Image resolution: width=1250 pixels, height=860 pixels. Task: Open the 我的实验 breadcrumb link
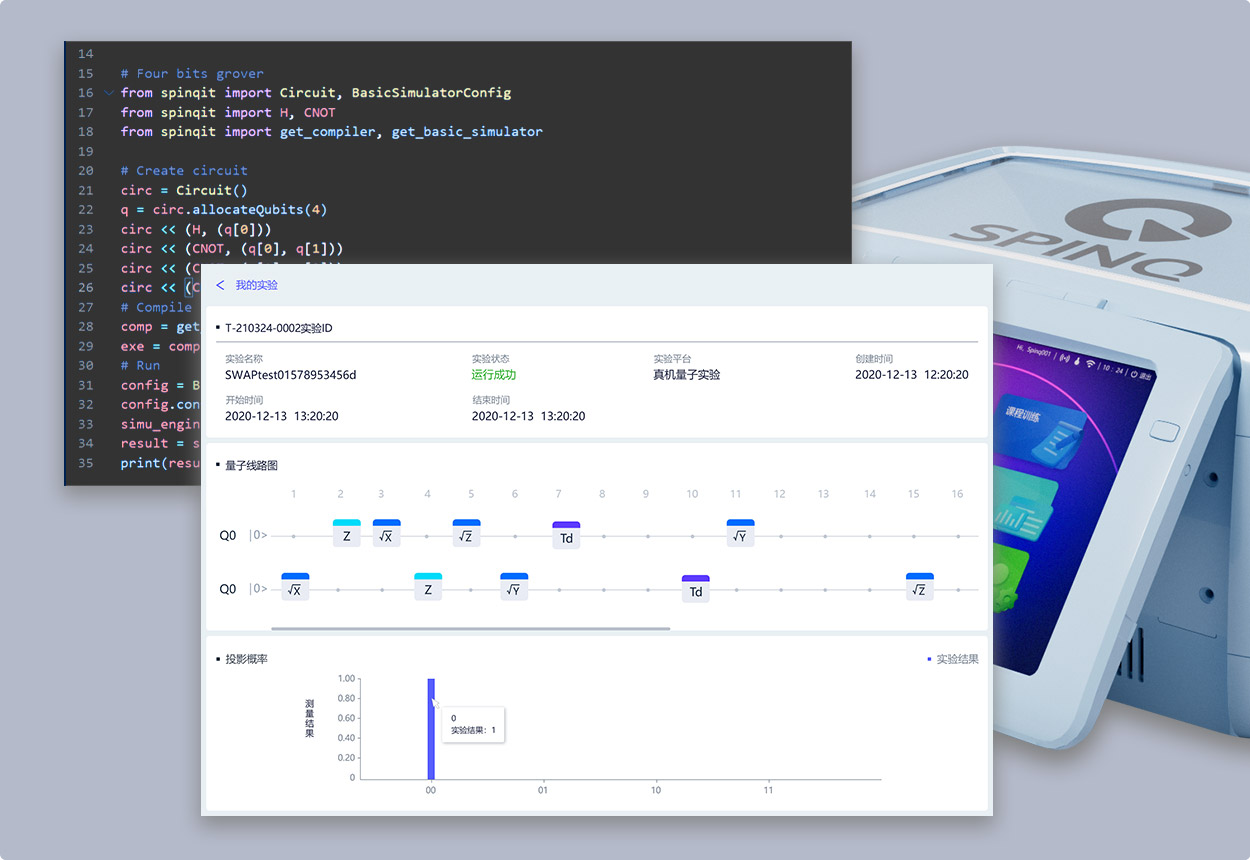pyautogui.click(x=256, y=285)
